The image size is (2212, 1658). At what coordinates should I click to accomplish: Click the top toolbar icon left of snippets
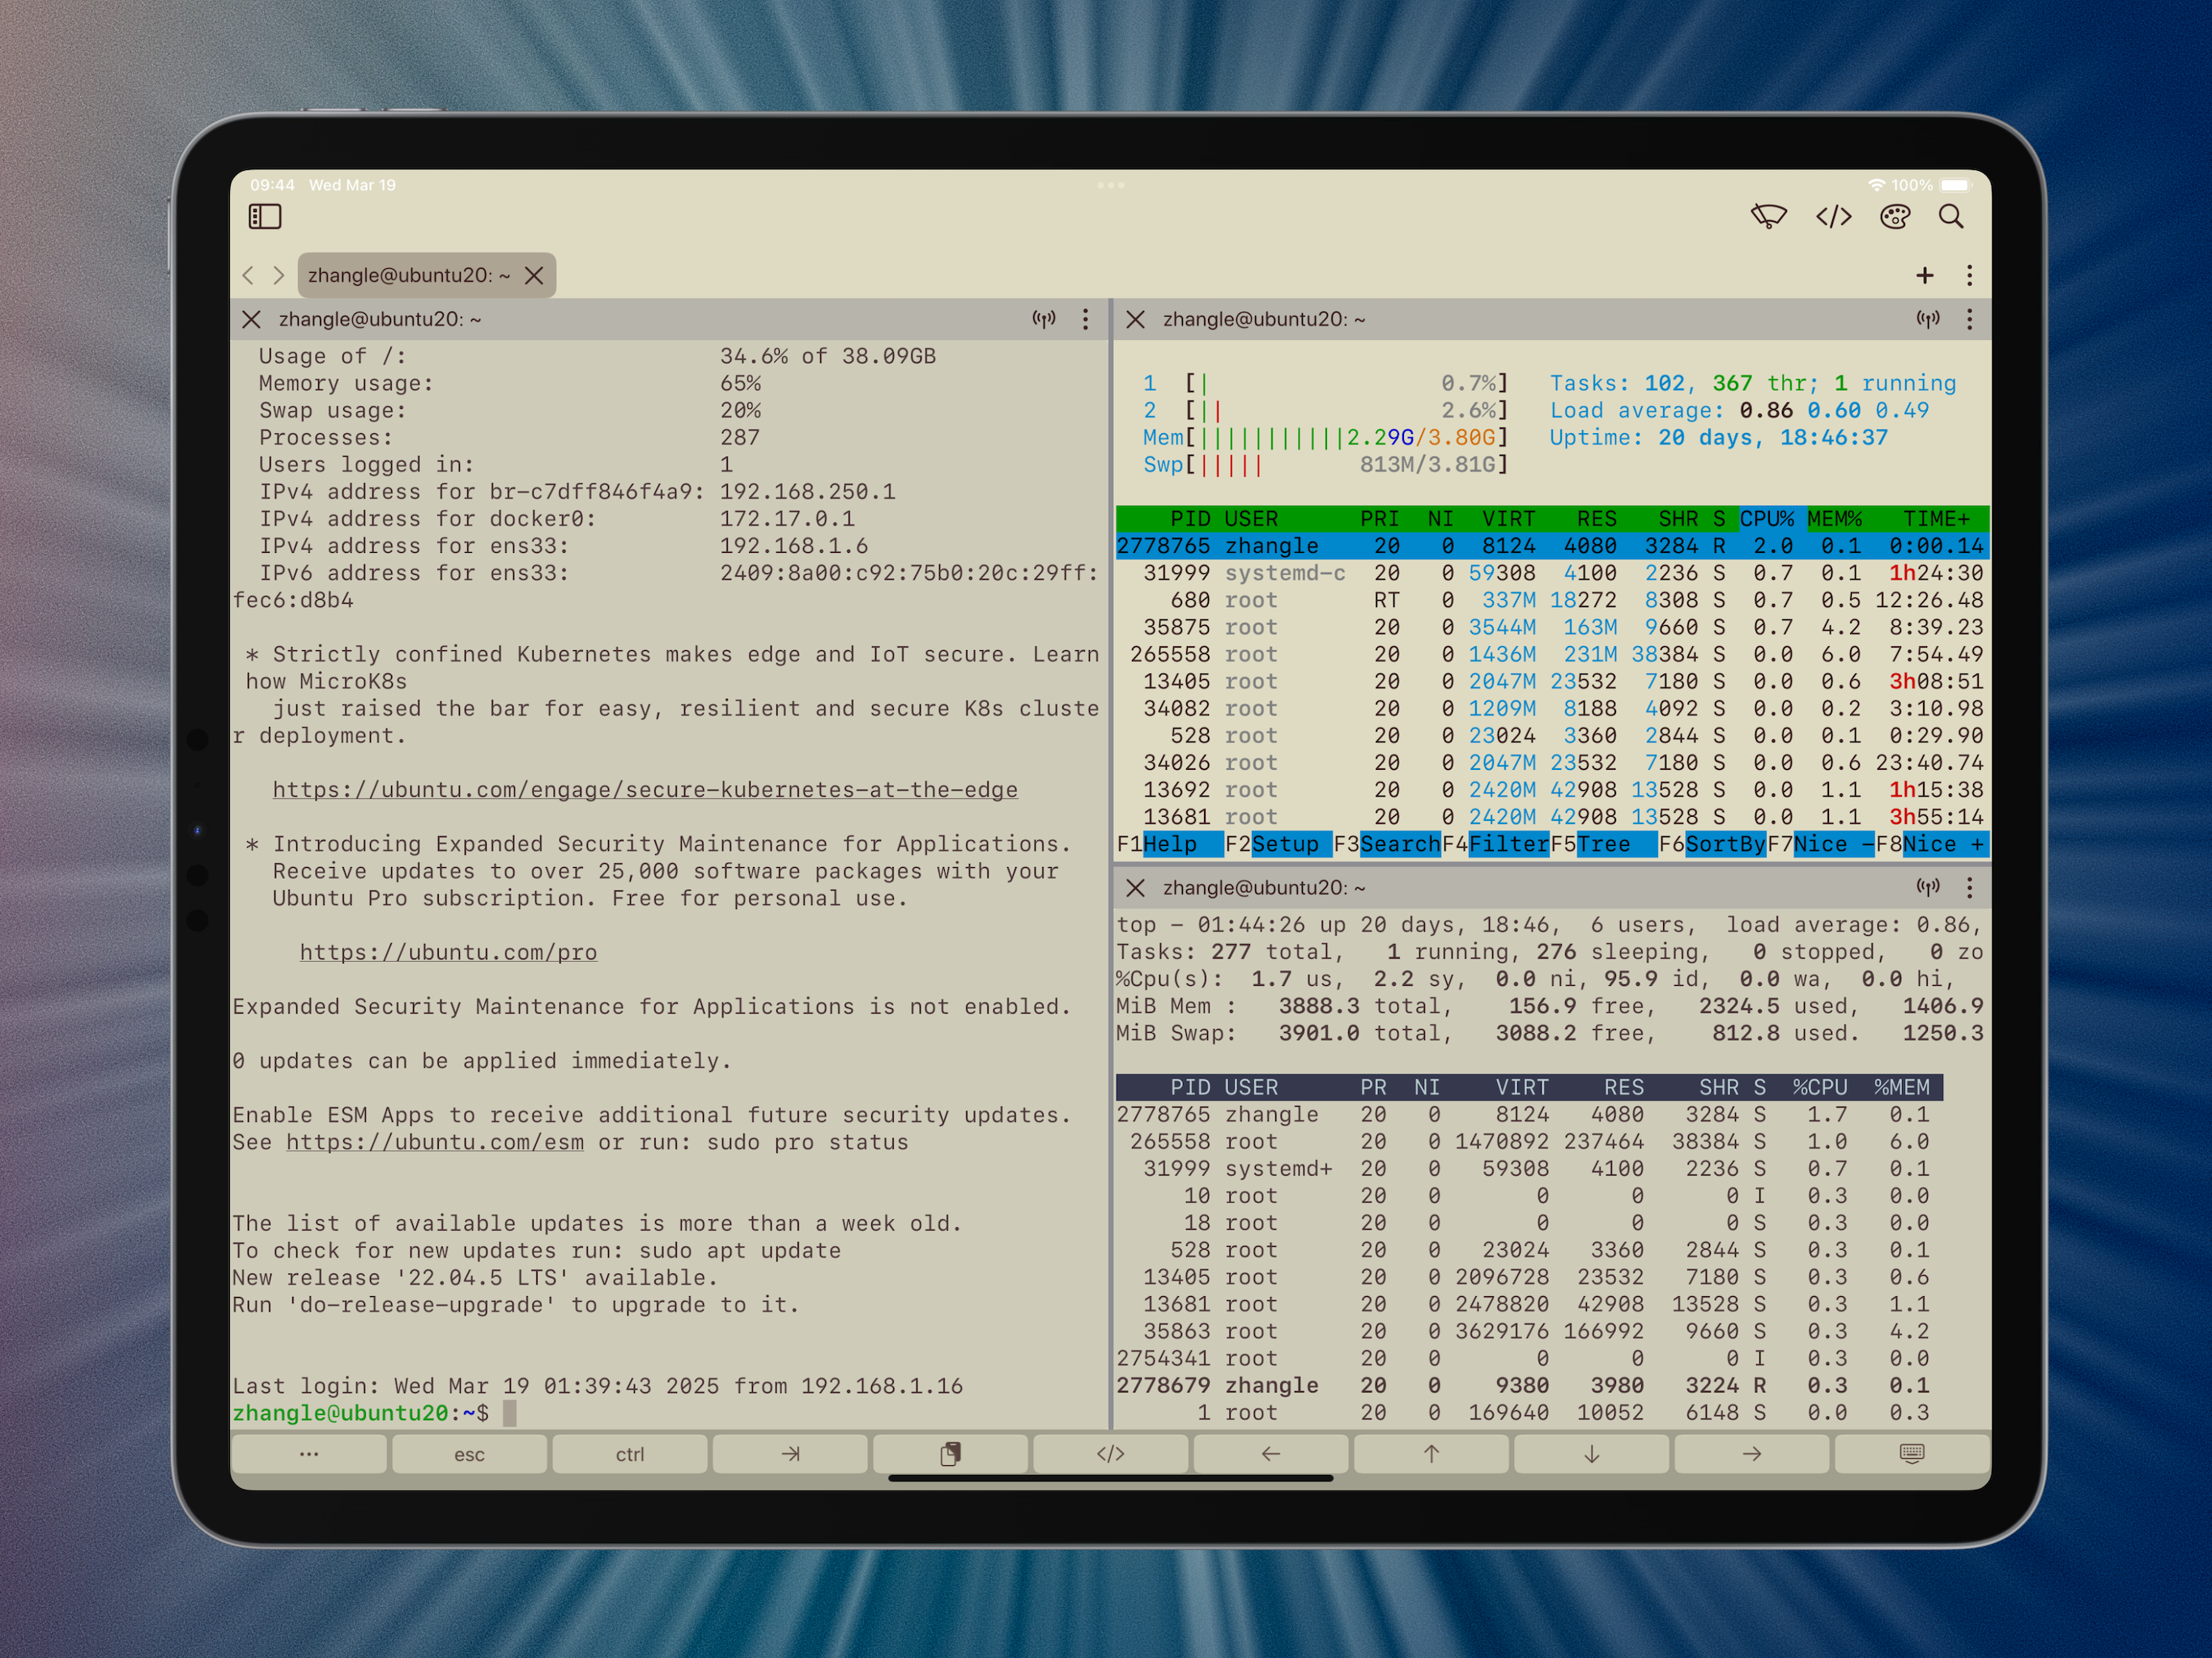[1768, 216]
